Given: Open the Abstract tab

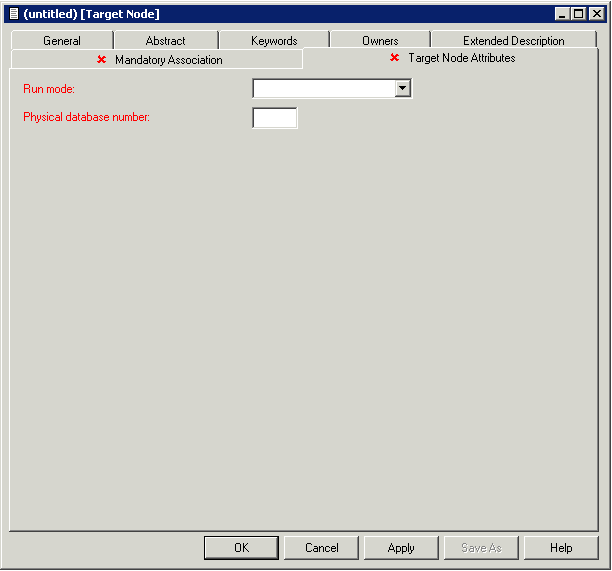Looking at the screenshot, I should click(x=165, y=41).
